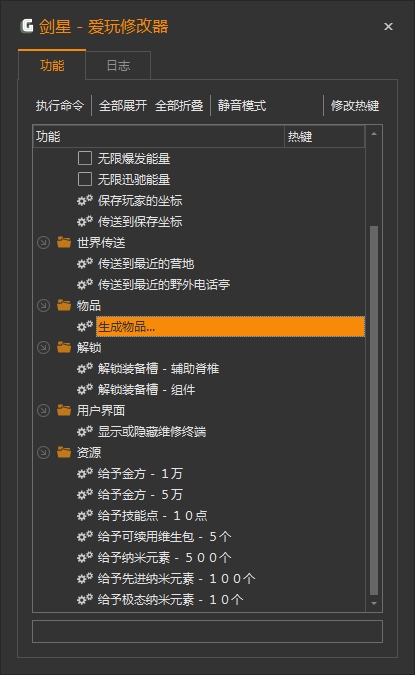Click the gear icon beside 给予金方 - 1万
Viewport: 415px width, 675px height.
[x=85, y=474]
